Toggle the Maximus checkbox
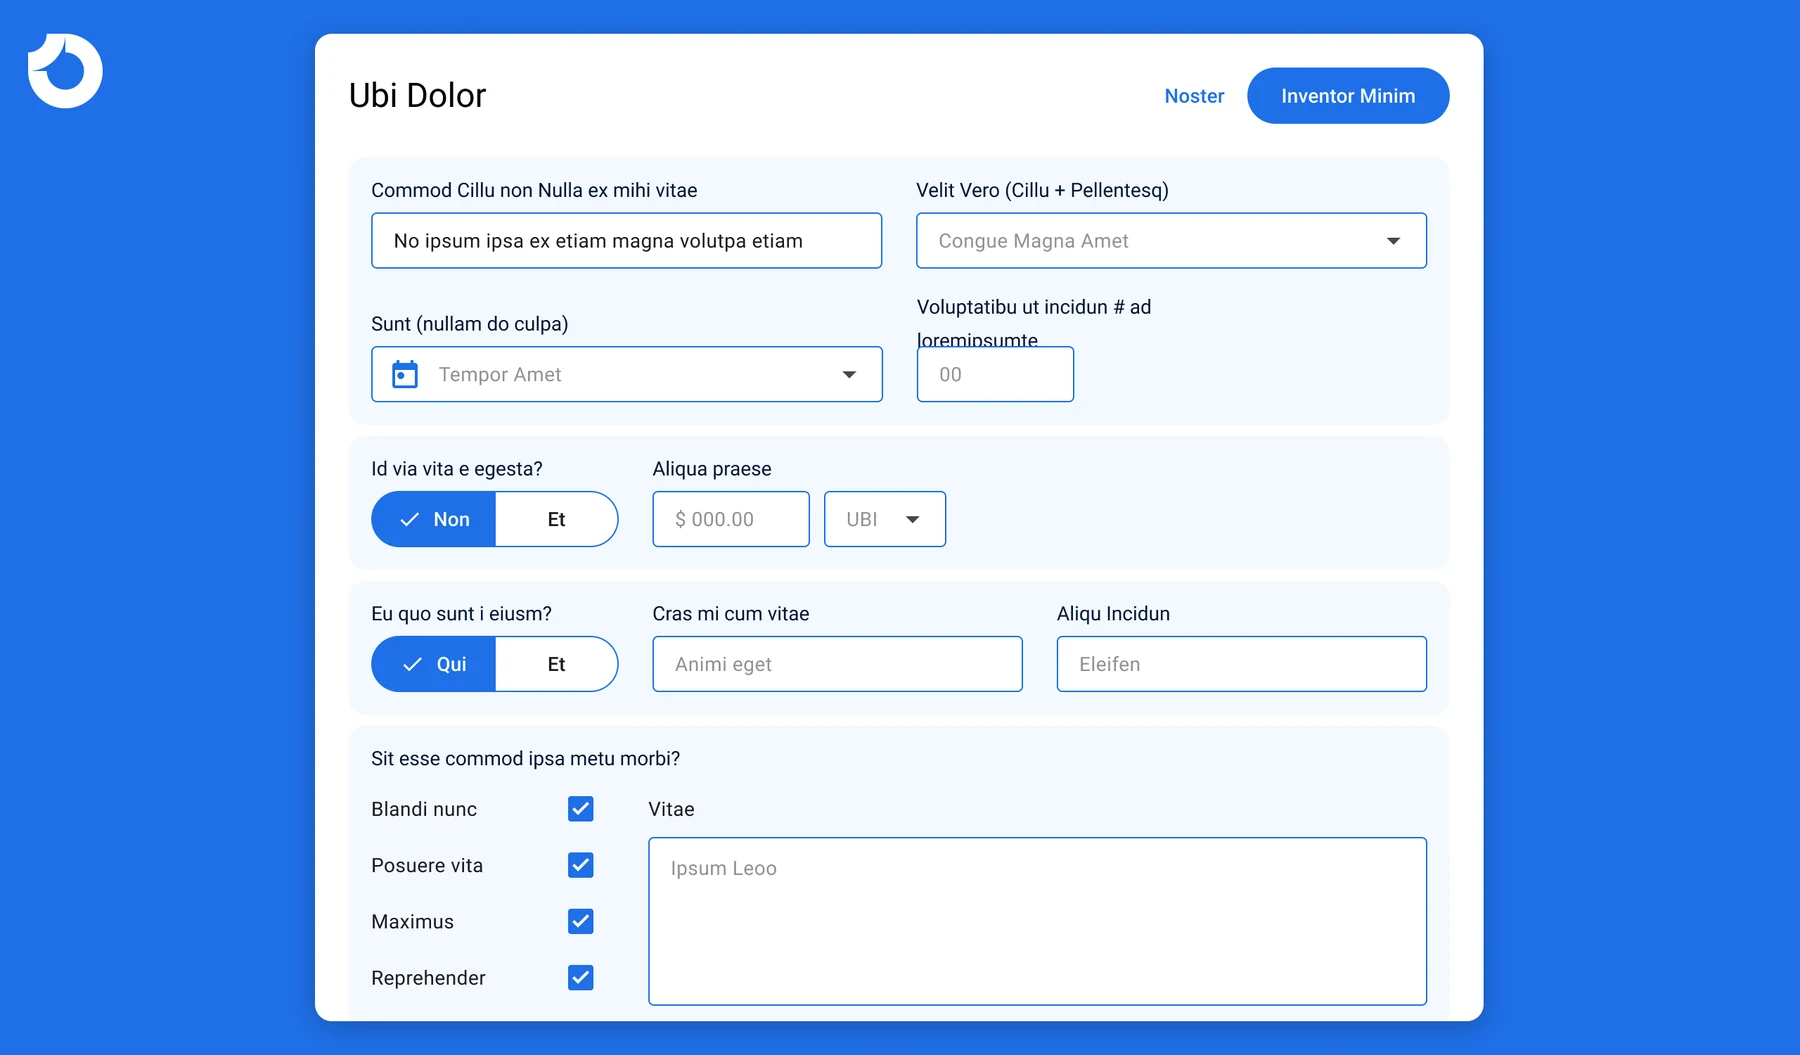Viewport: 1800px width, 1055px height. coord(581,921)
